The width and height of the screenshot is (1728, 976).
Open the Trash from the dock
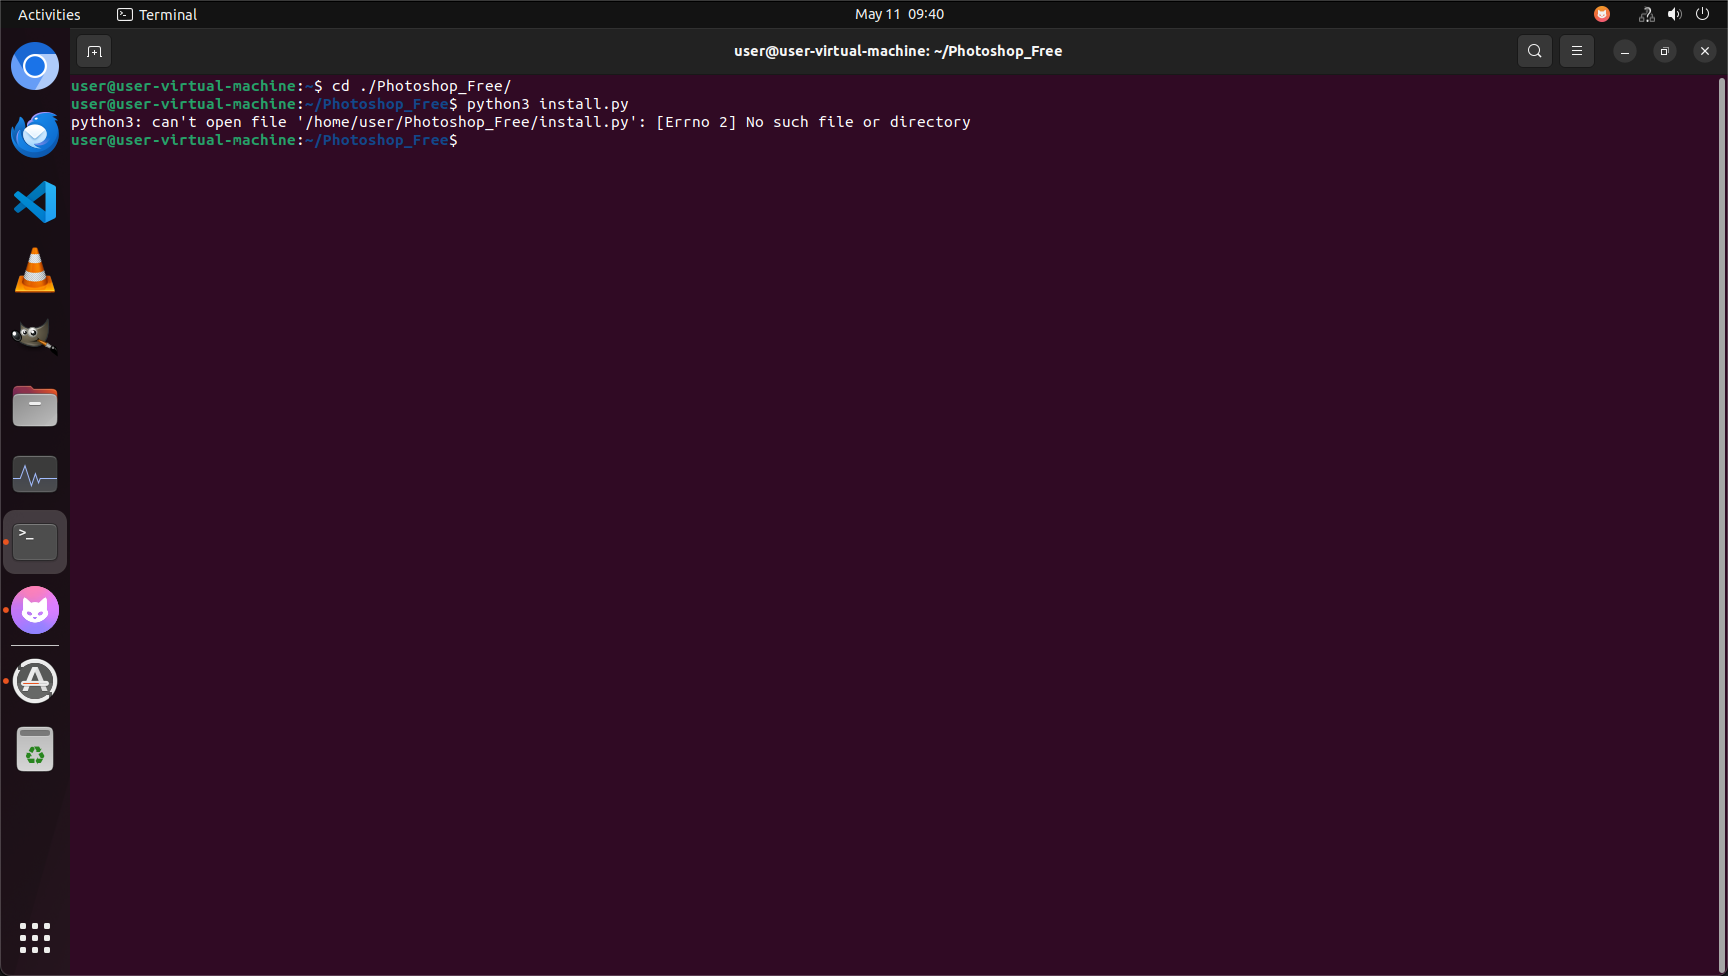tap(35, 749)
